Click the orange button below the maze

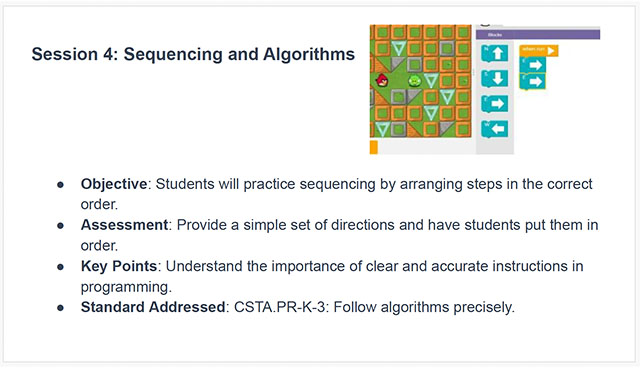click(373, 147)
